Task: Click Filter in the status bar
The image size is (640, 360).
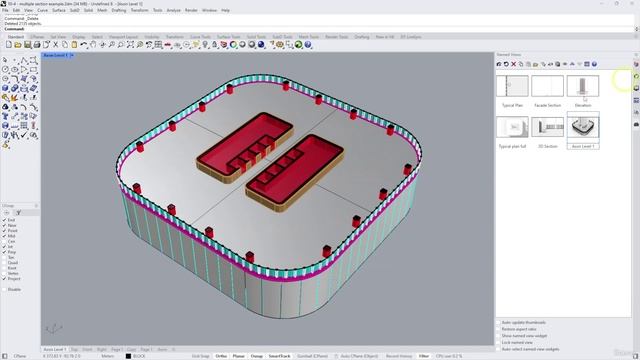Action: 424,356
